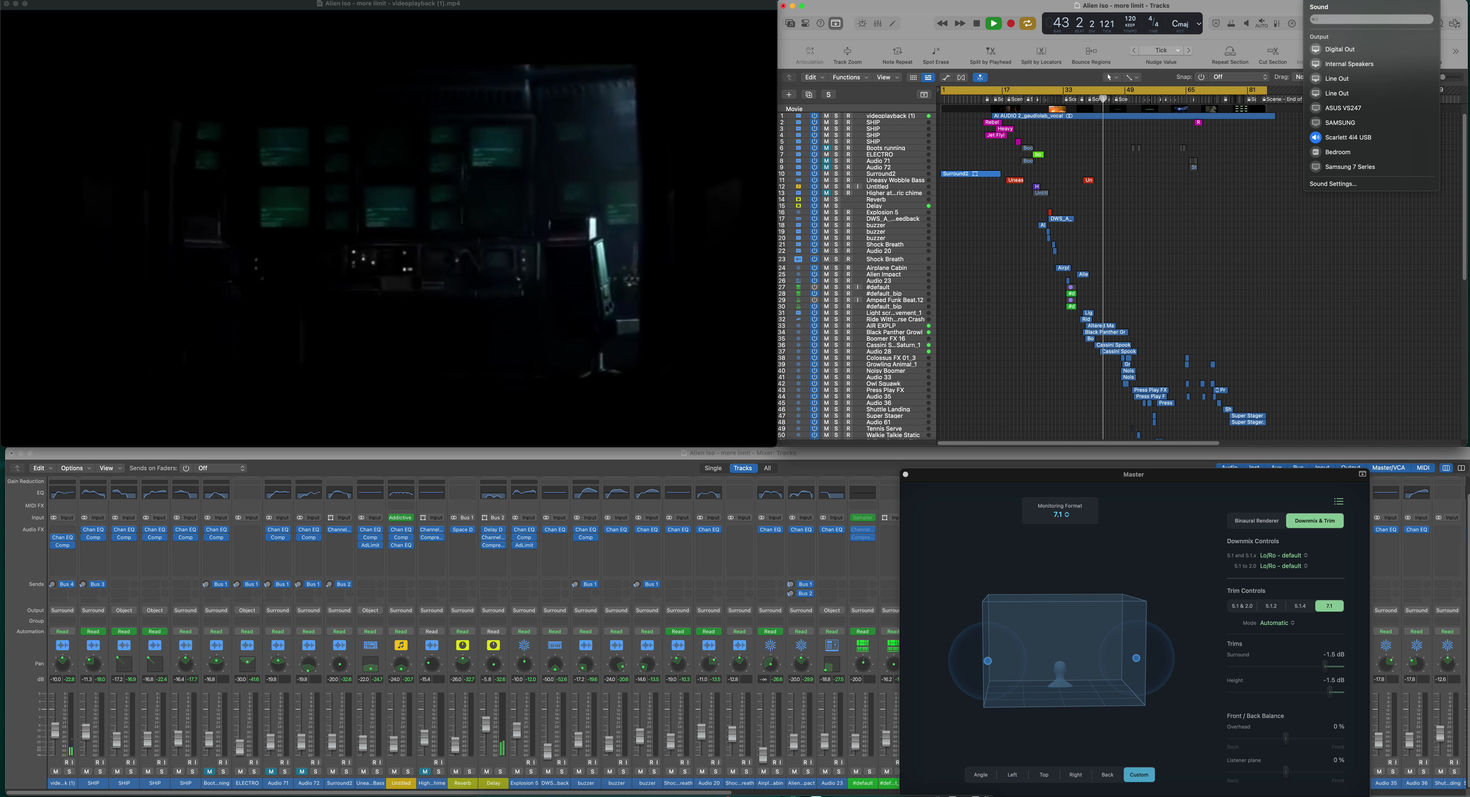The height and width of the screenshot is (797, 1470).
Task: Switch Mixer to Single view
Action: (x=713, y=468)
